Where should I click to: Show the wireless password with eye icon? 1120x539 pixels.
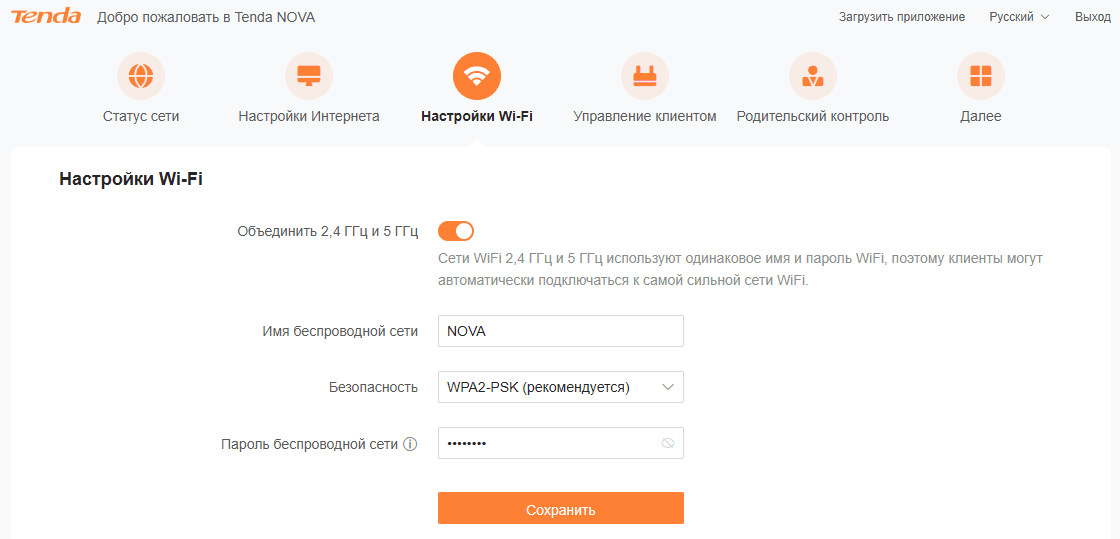pyautogui.click(x=668, y=443)
